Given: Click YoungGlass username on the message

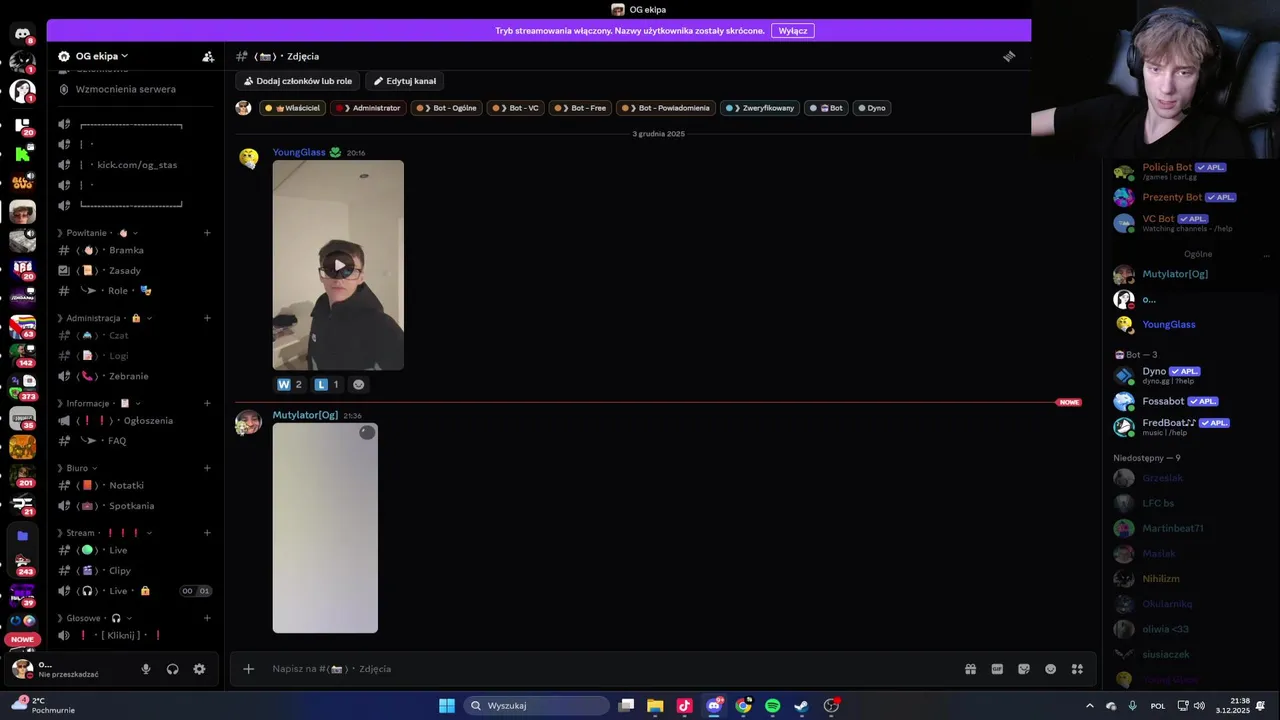Looking at the screenshot, I should click(299, 153).
